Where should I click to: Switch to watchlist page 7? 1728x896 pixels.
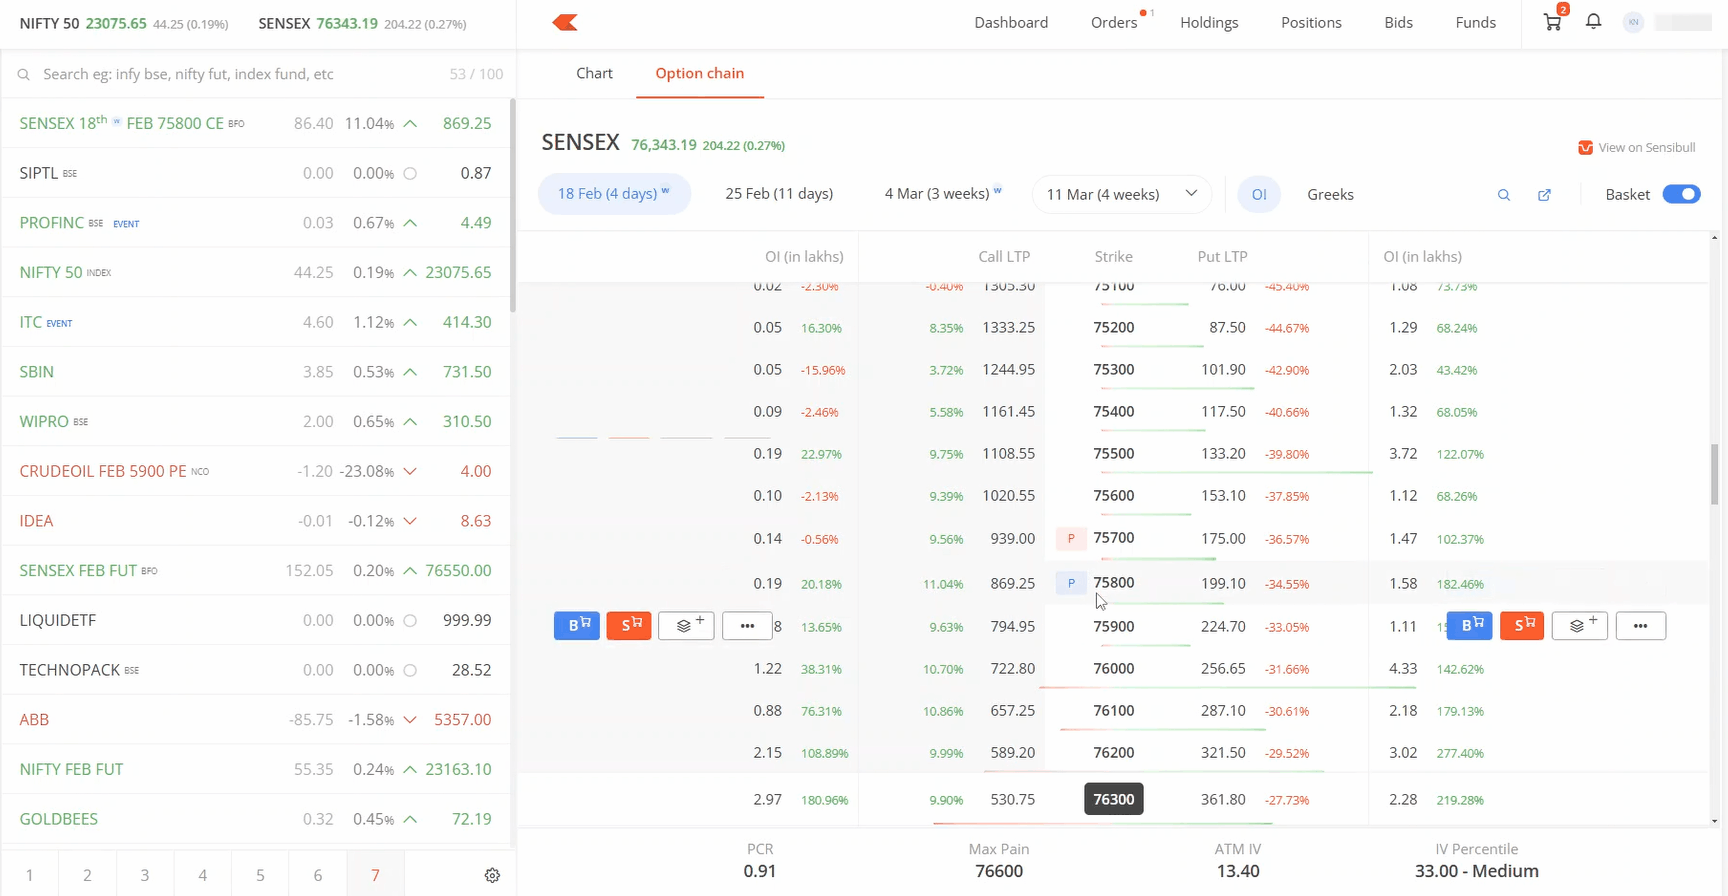pos(375,875)
